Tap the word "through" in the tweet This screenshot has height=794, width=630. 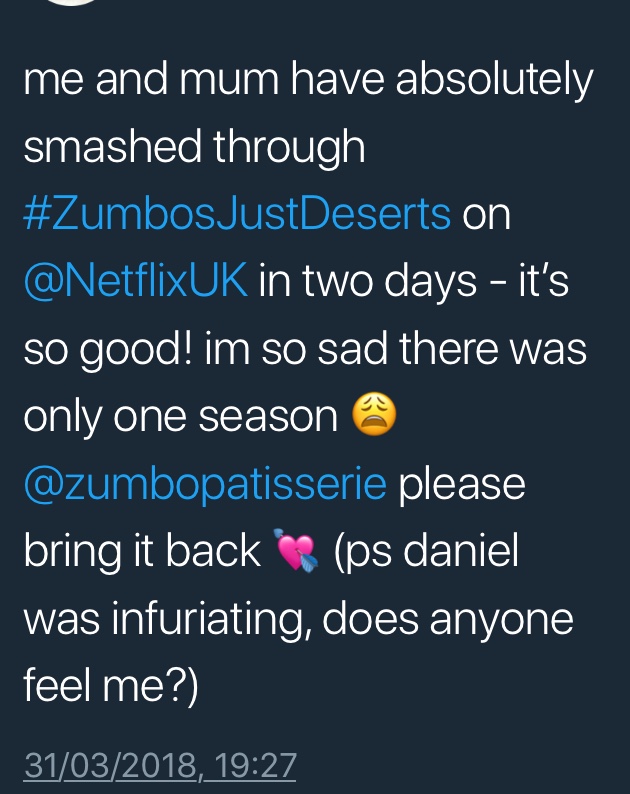(x=289, y=147)
